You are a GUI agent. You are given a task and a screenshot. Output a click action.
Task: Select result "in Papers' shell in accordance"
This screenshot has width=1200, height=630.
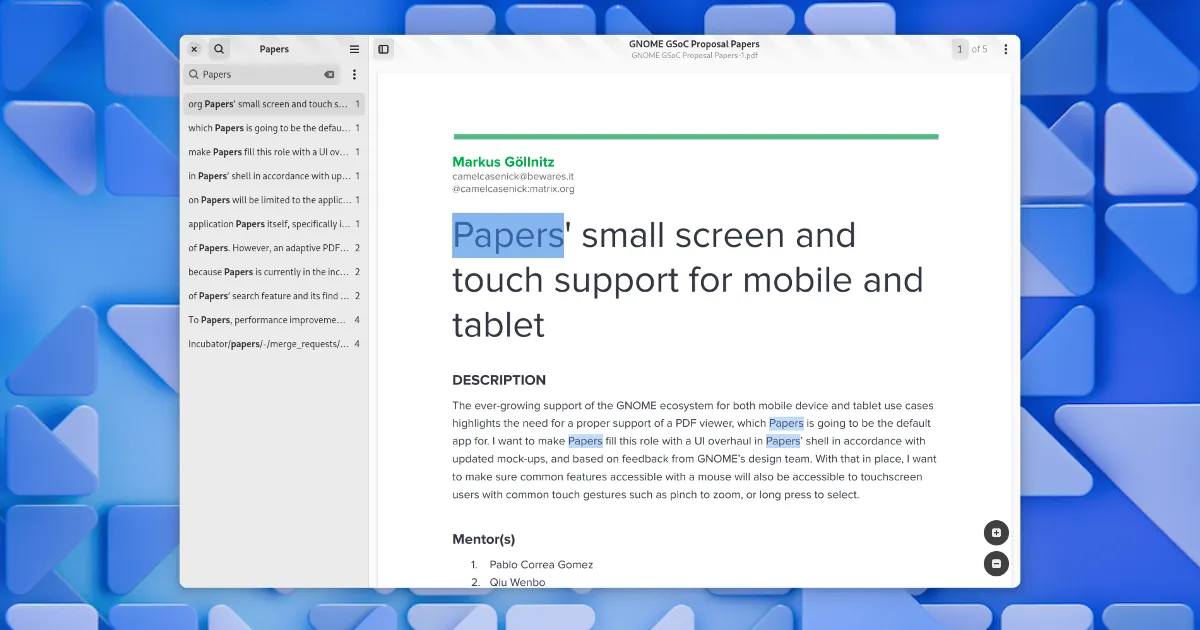270,176
